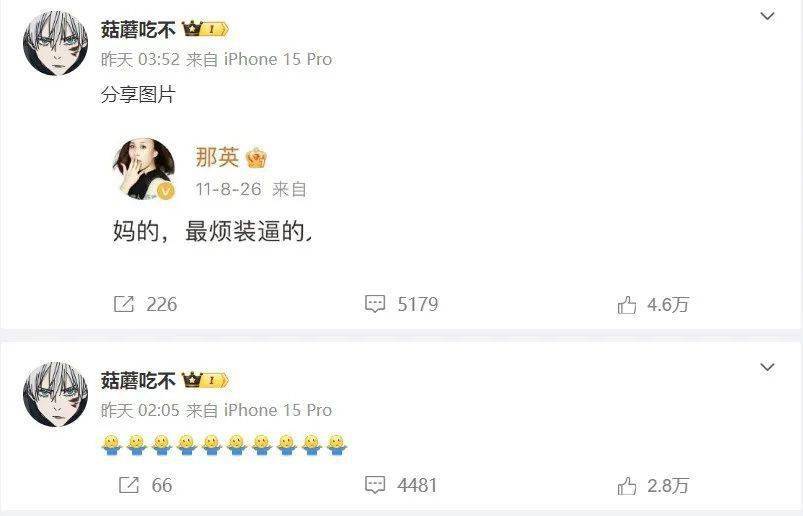The height and width of the screenshot is (516, 803).
Task: Expand the first post's chevron menu
Action: click(767, 16)
